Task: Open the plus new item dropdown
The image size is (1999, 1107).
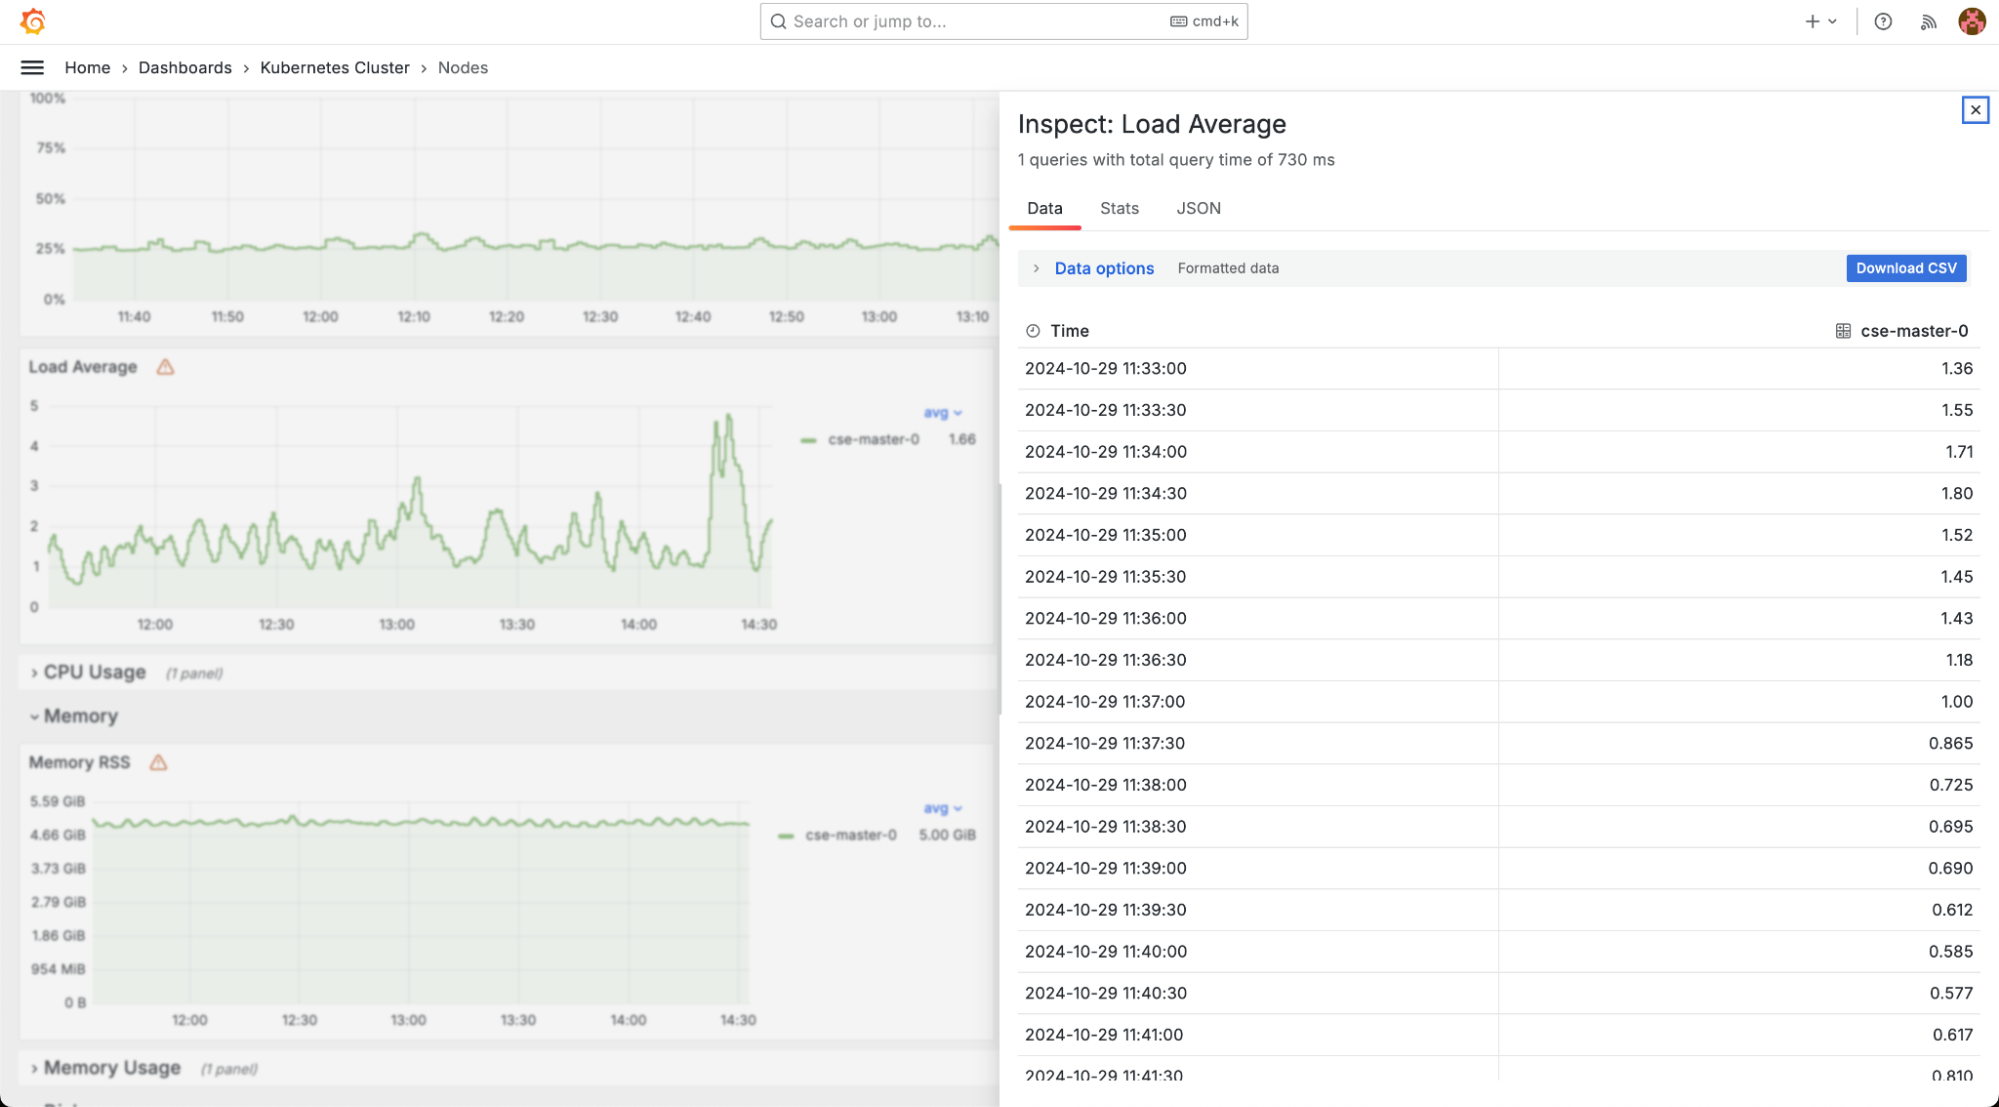Action: pos(1820,21)
